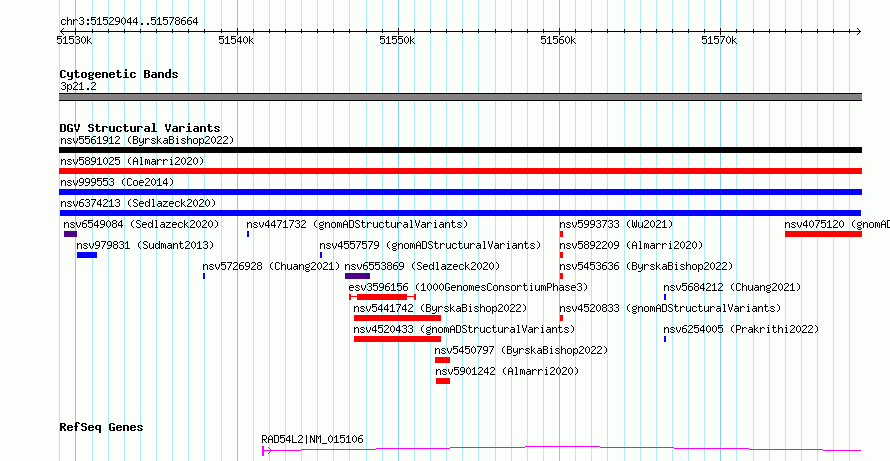Open variant nsv4520833 gnomAD label

point(670,308)
